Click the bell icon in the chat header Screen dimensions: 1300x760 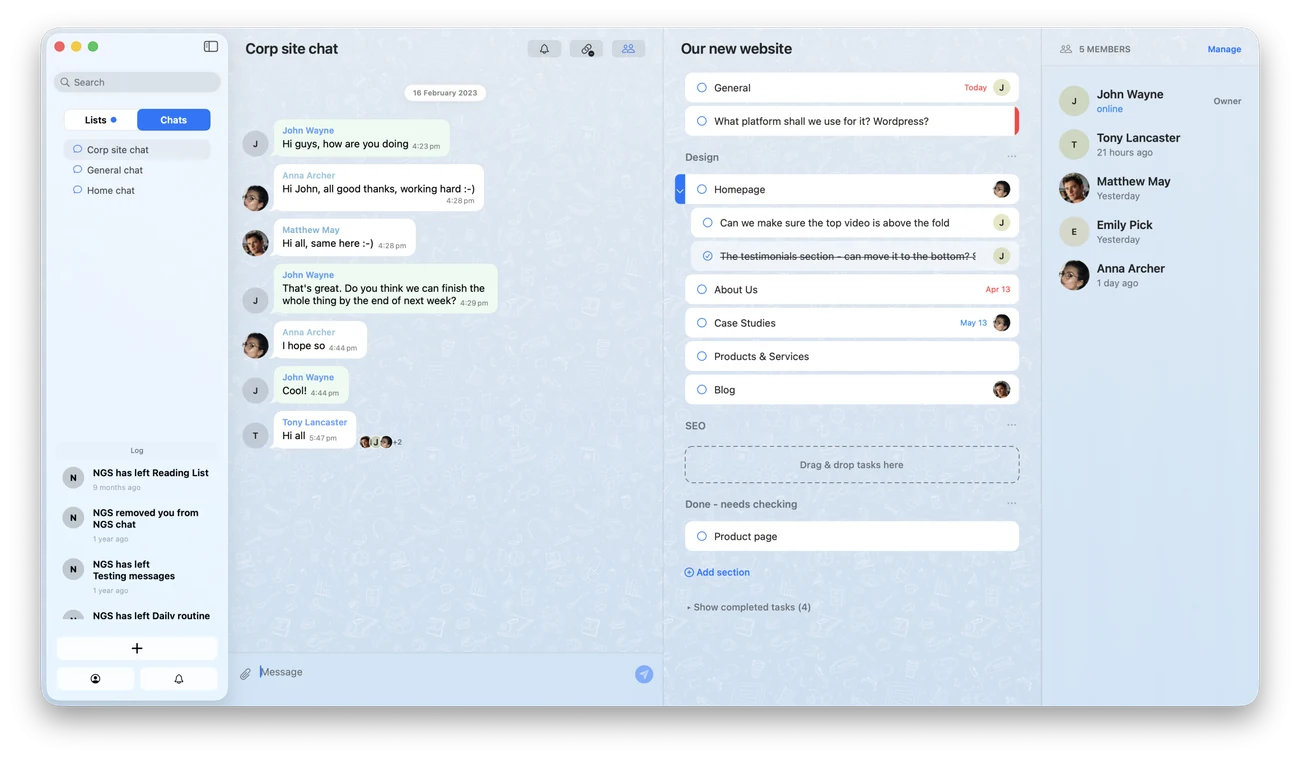(x=544, y=49)
